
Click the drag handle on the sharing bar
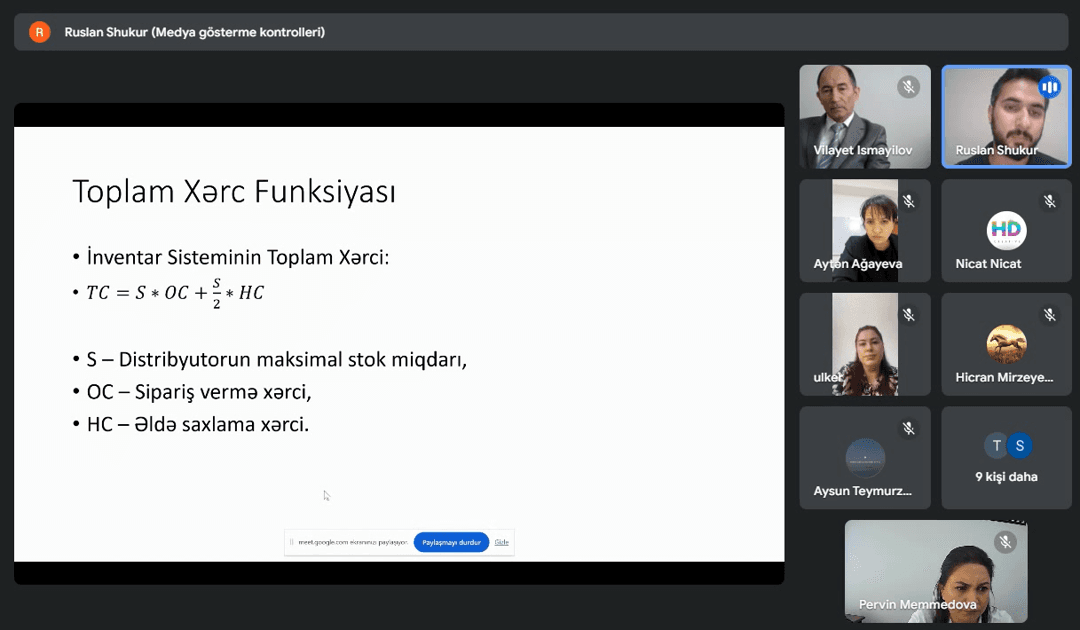[x=291, y=543]
